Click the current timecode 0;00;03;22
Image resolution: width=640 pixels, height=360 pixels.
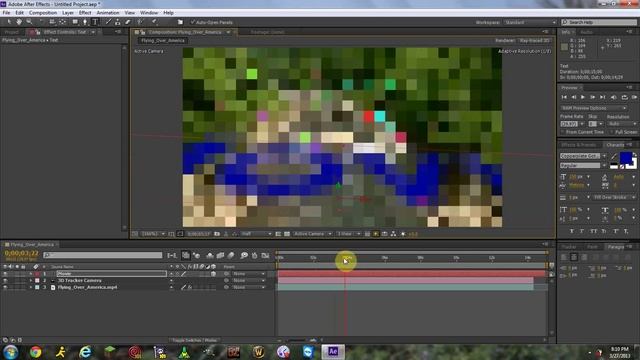tap(21, 253)
